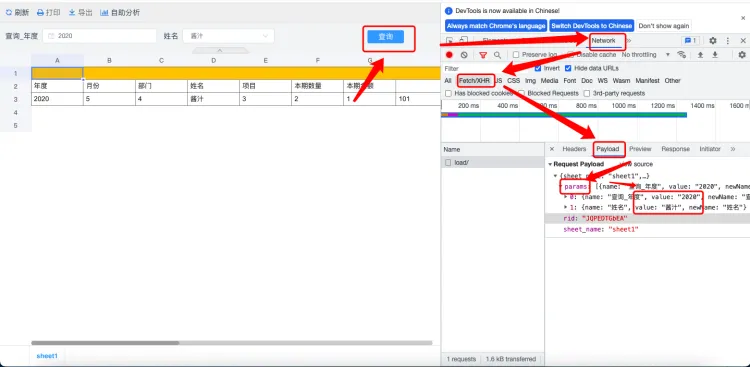The image size is (750, 367).
Task: Filter requests by Img type
Action: 530,81
